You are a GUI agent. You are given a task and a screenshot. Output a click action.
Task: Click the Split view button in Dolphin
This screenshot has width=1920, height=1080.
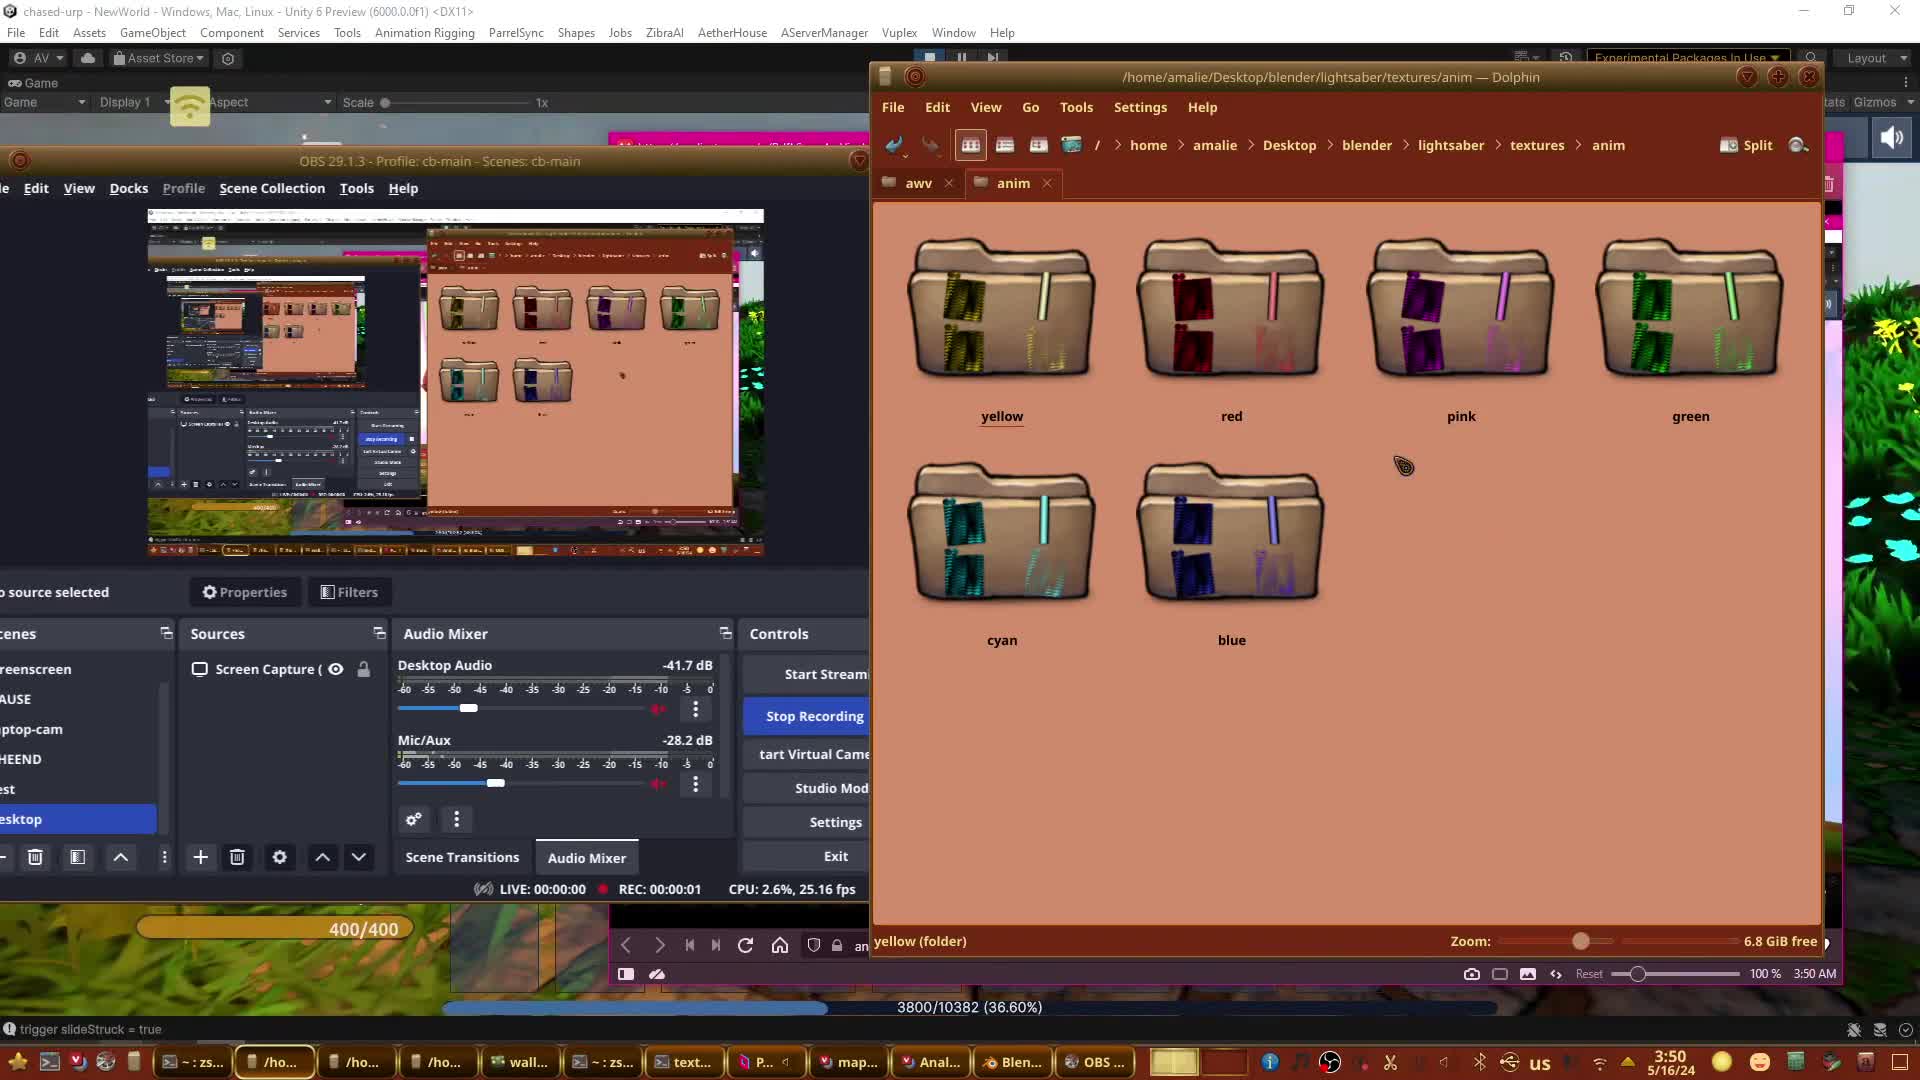[x=1746, y=145]
